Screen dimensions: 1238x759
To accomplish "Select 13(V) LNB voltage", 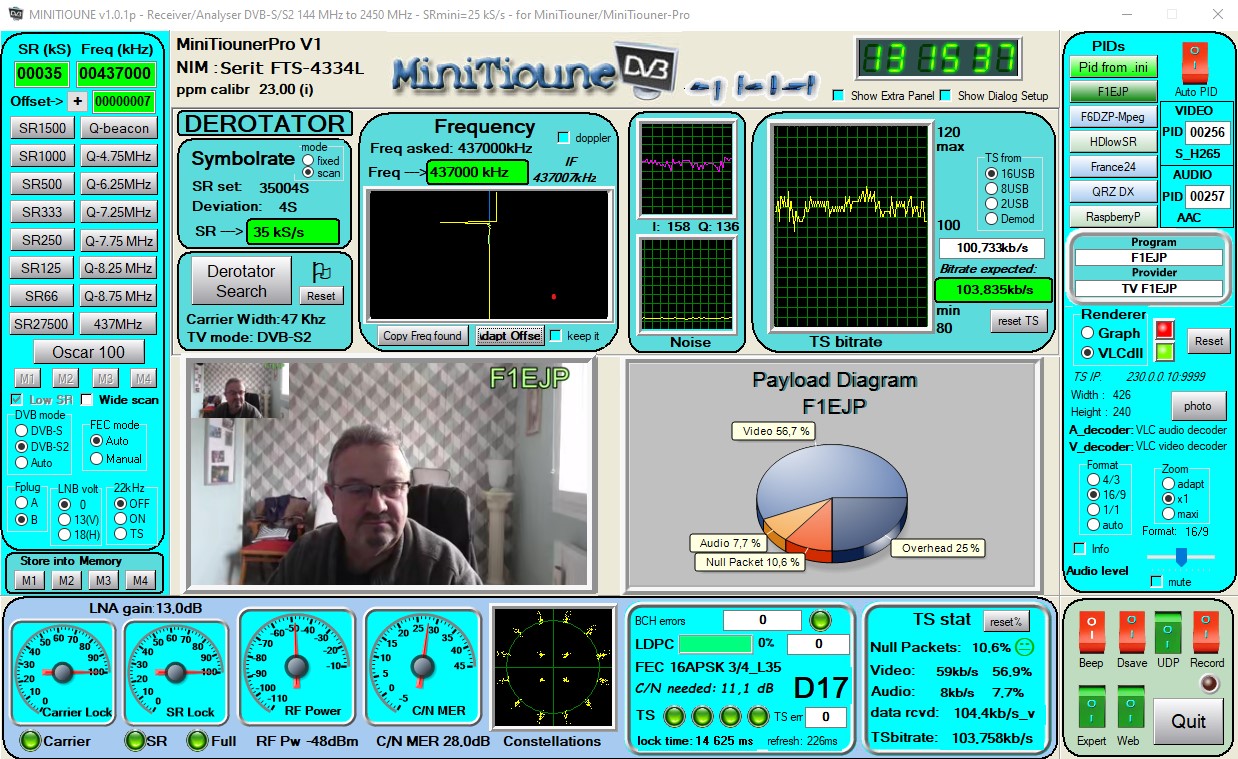I will point(65,519).
